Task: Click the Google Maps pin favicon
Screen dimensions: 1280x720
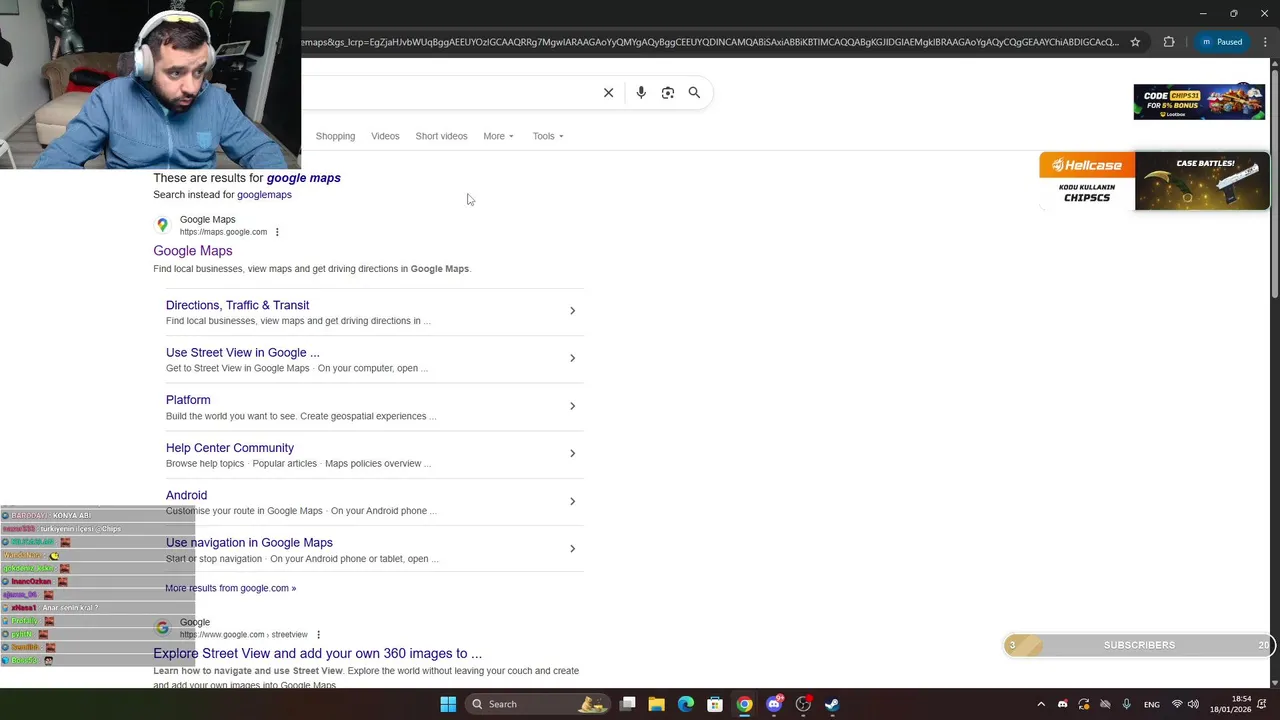Action: (162, 225)
